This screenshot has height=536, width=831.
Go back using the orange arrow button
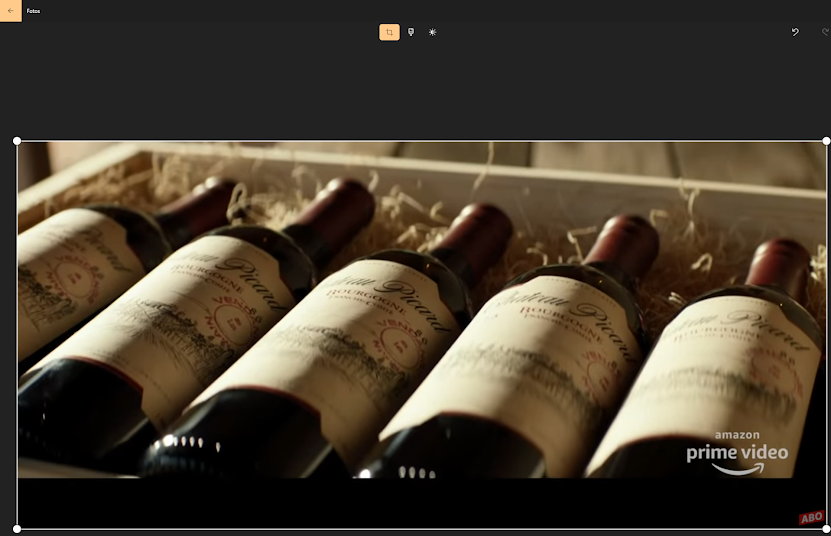(11, 11)
